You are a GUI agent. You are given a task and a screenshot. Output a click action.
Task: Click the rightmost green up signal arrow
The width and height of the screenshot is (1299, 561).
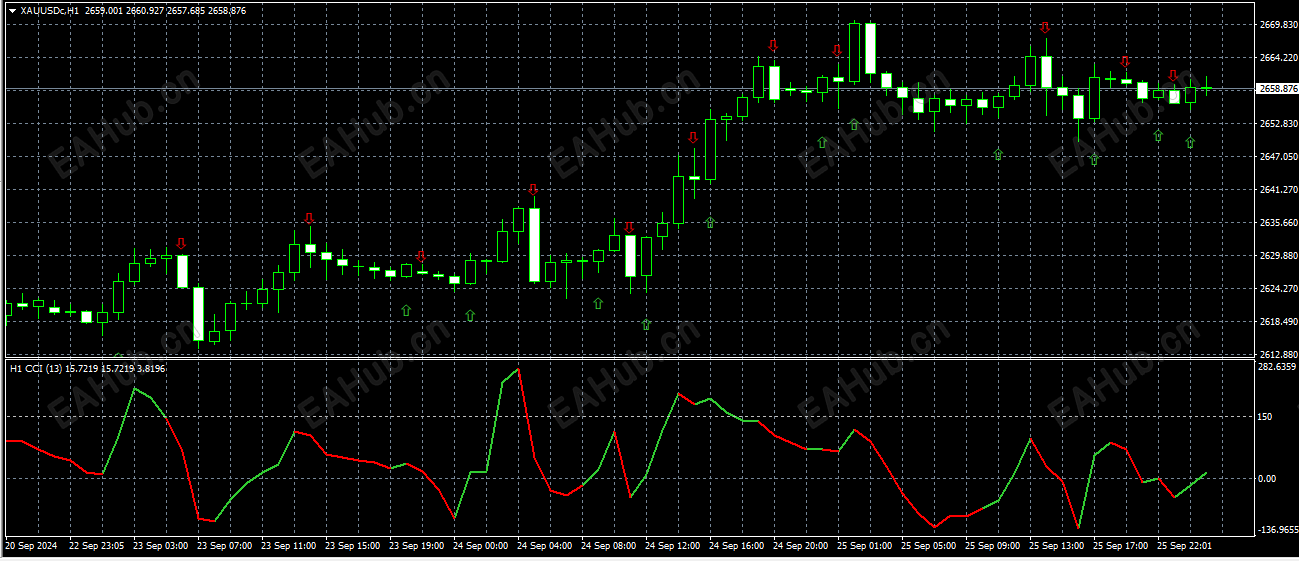1190,142
